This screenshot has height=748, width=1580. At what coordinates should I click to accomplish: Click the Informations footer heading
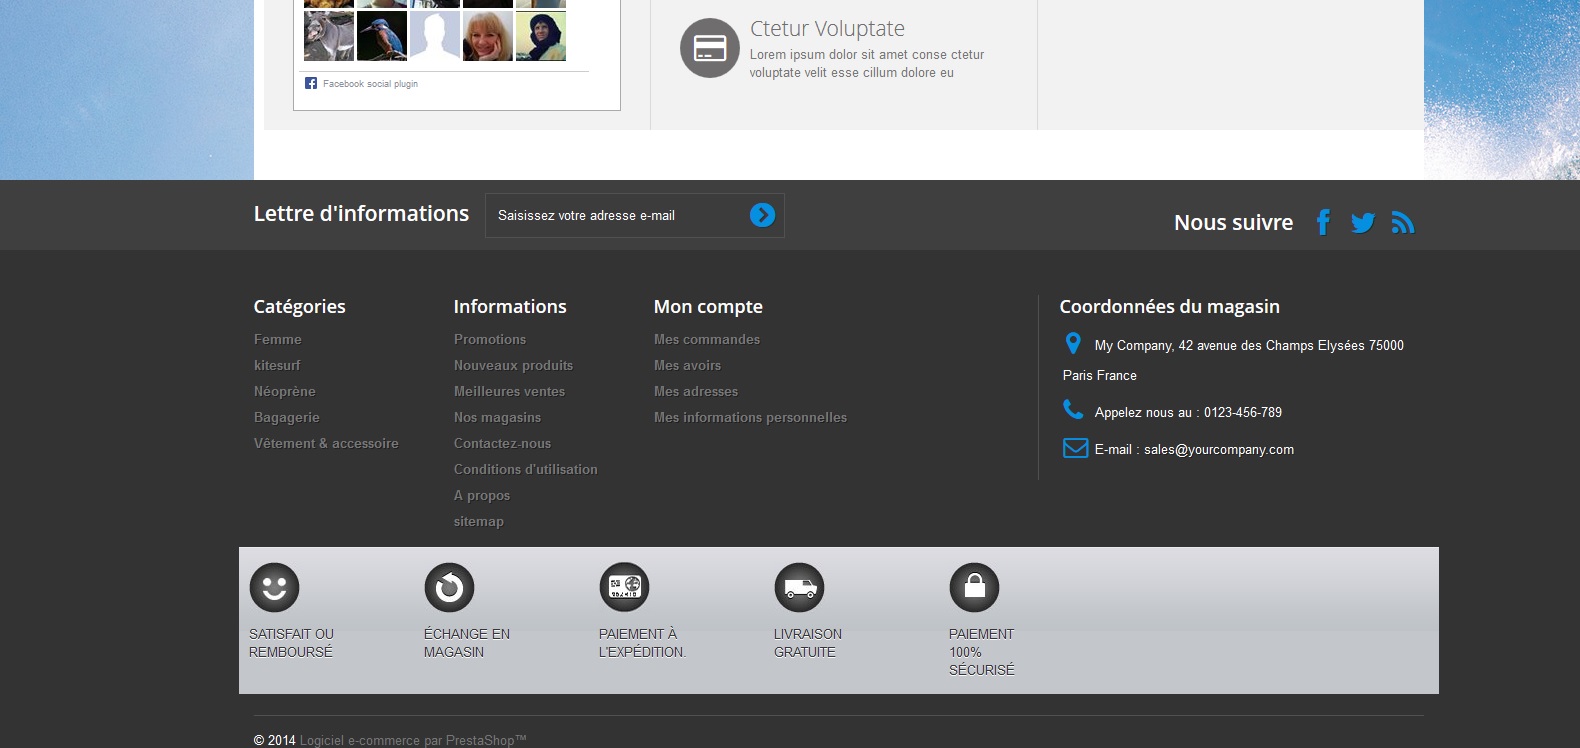click(510, 307)
